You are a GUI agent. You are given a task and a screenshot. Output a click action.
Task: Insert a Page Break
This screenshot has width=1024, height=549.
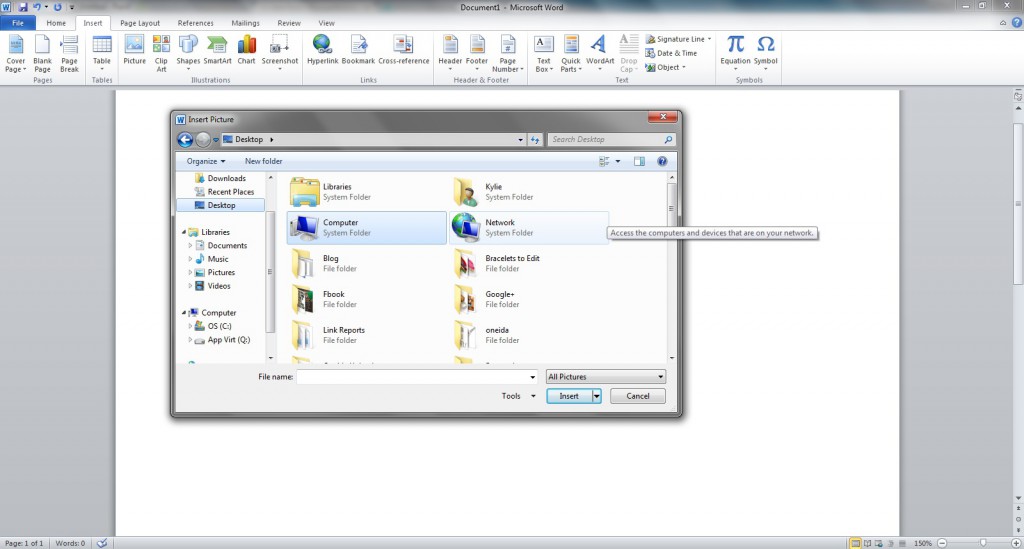69,54
